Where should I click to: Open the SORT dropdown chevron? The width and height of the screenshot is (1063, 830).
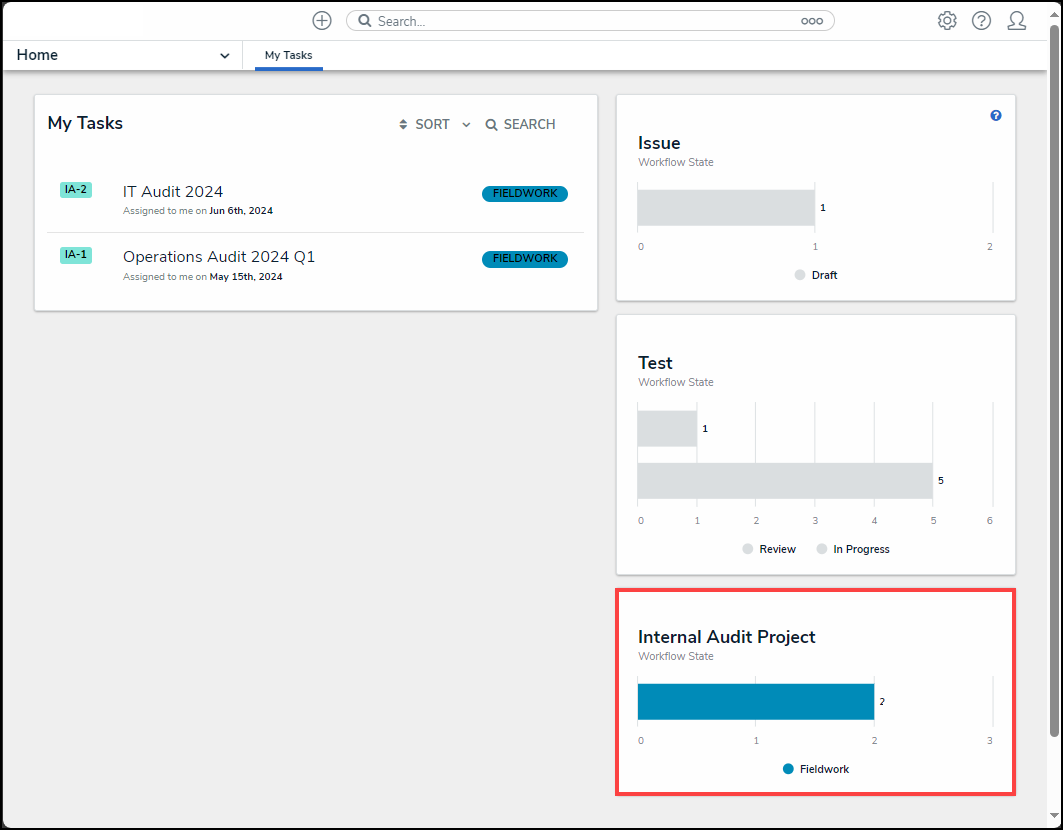[466, 125]
